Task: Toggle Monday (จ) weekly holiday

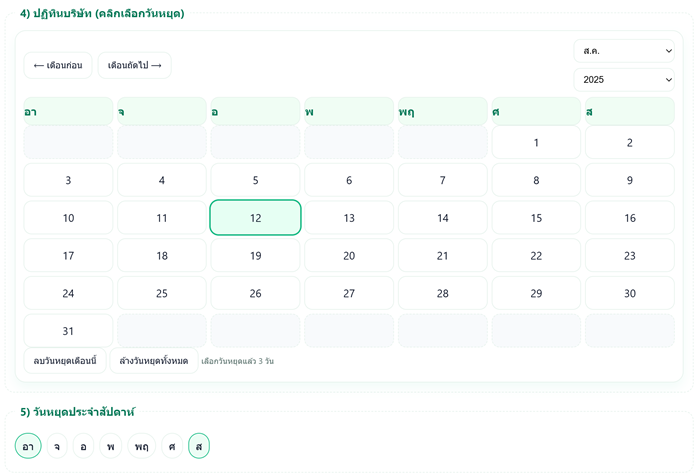Action: tap(57, 446)
